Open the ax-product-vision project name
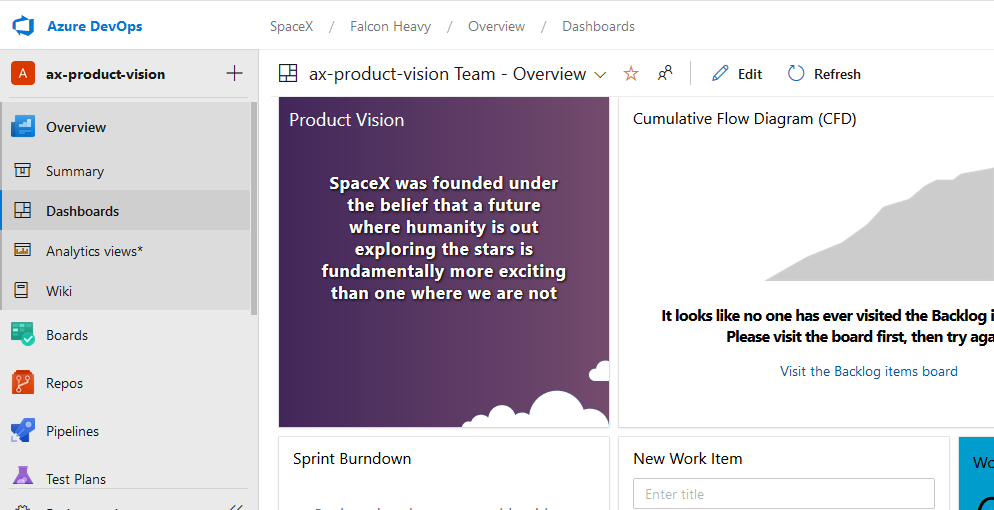Viewport: 994px width, 510px height. 105,74
